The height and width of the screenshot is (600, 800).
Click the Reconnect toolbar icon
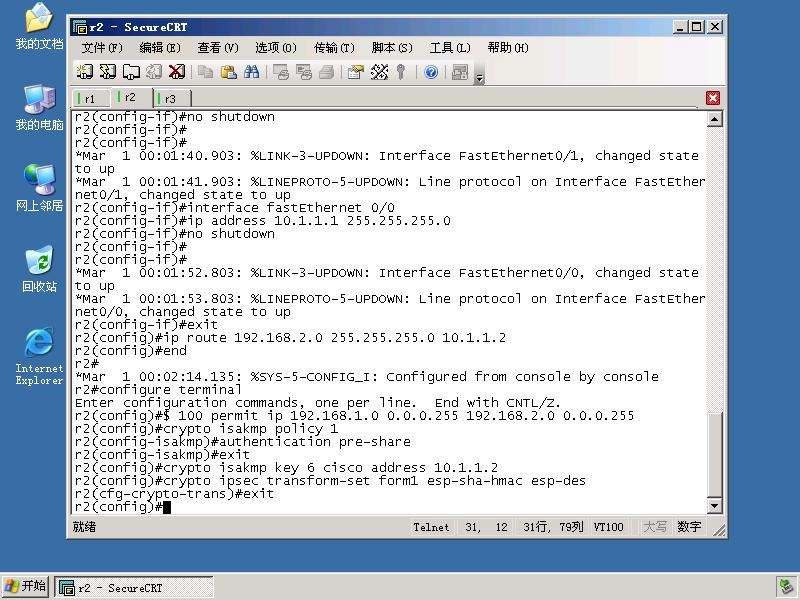154,72
